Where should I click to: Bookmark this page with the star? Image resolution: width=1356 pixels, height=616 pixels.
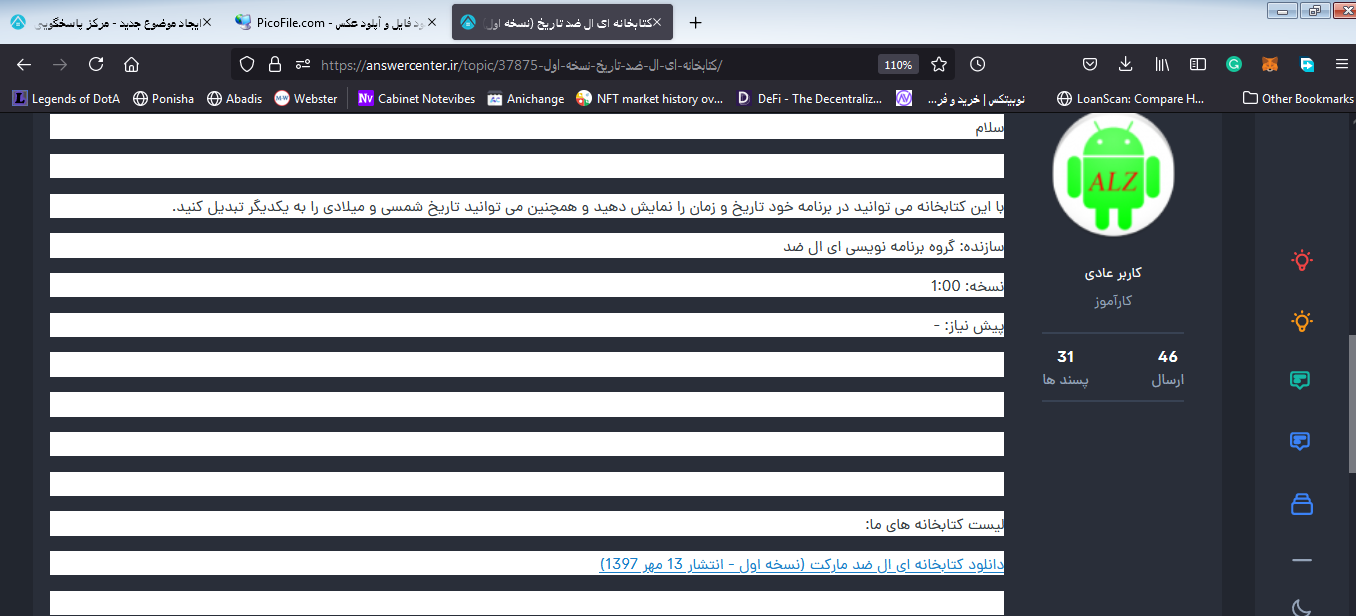pos(939,64)
